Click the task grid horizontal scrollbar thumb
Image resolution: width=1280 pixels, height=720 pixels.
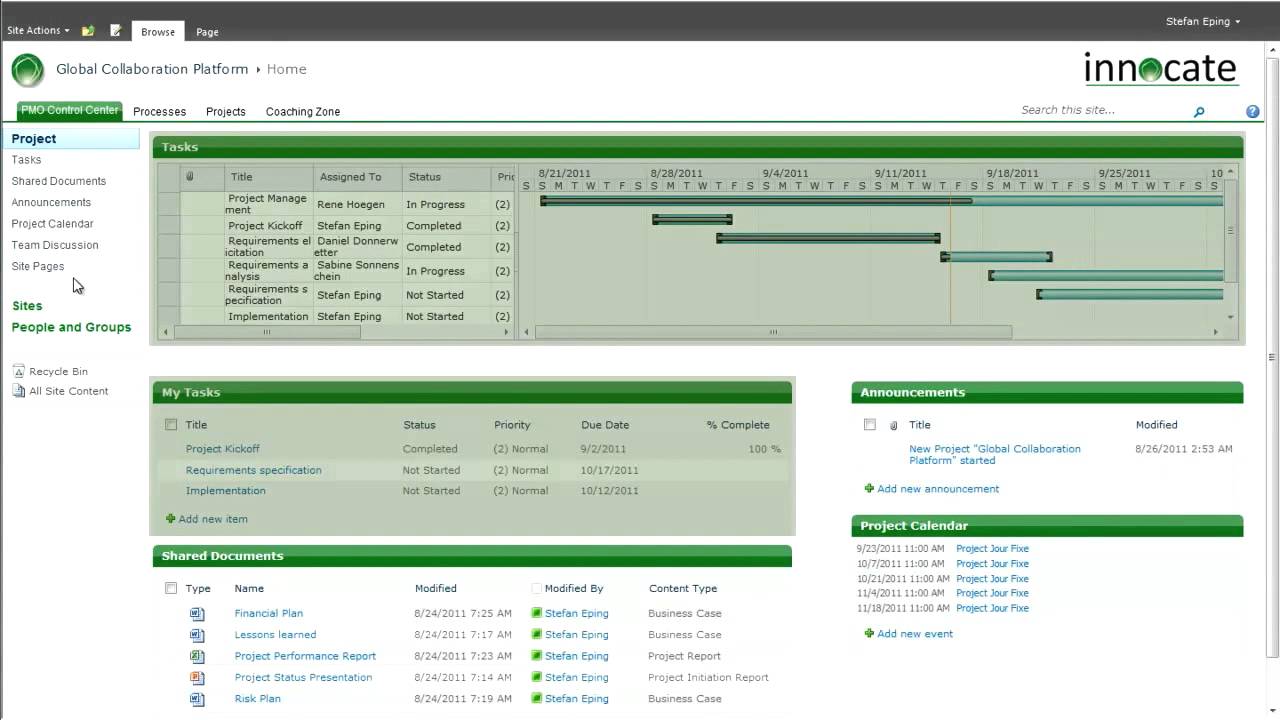pos(267,332)
